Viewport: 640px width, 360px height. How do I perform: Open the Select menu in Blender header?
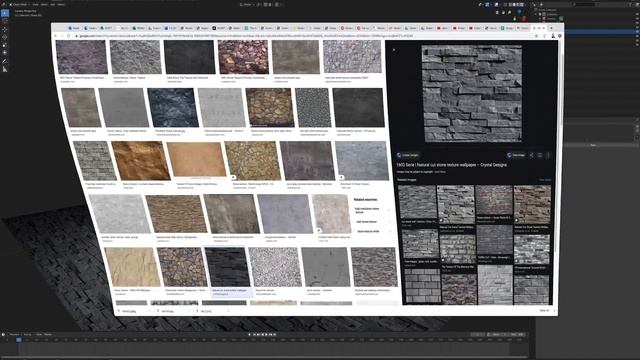tap(44, 4)
